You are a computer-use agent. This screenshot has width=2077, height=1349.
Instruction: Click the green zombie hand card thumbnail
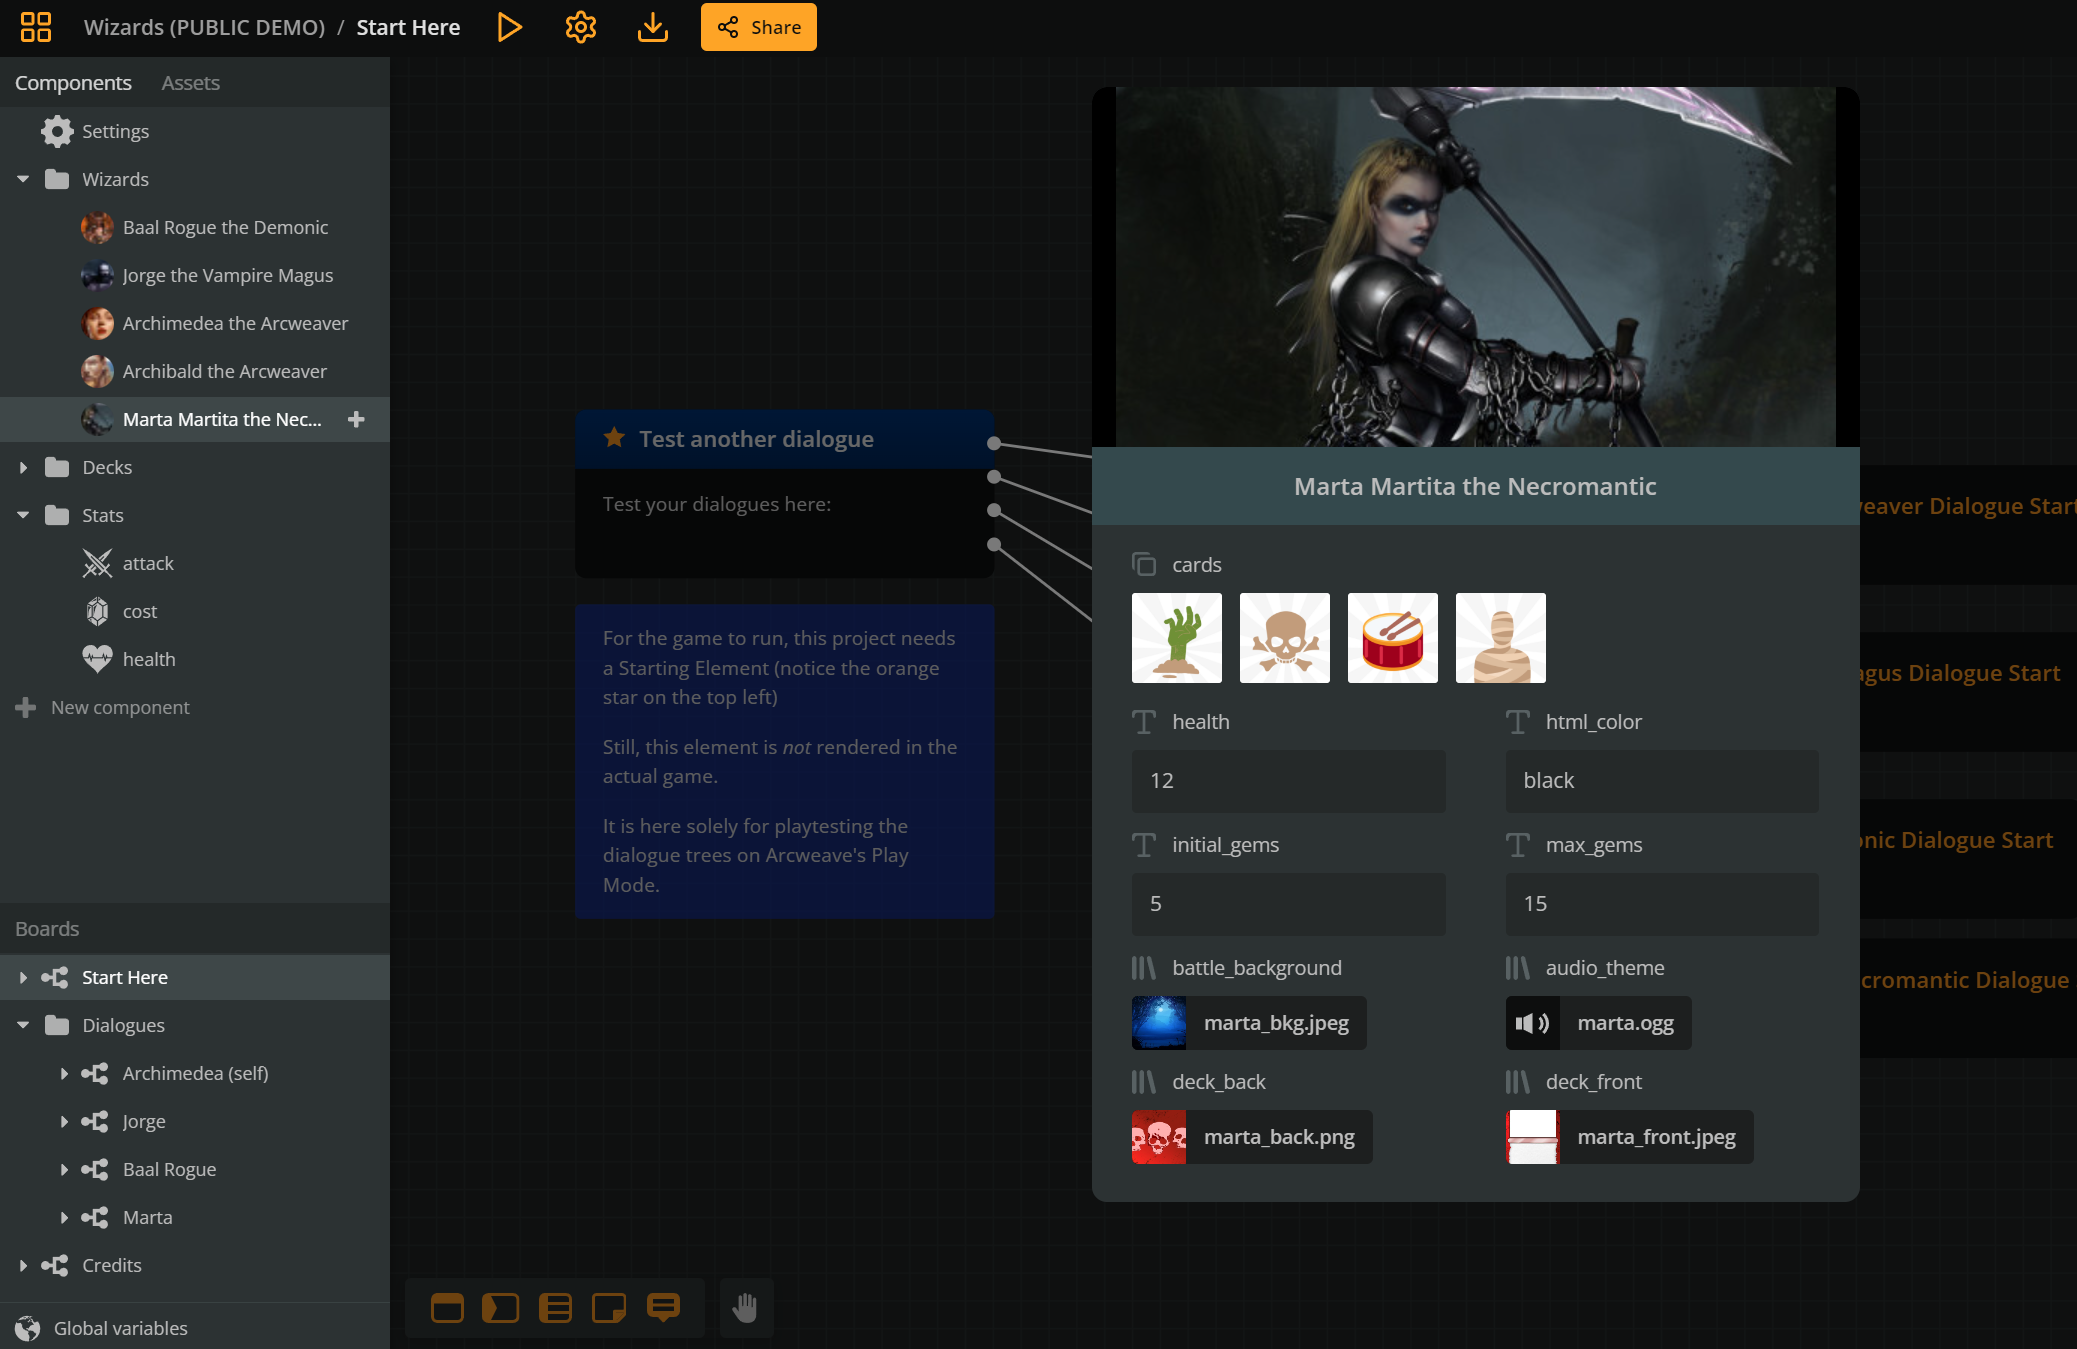coord(1176,637)
